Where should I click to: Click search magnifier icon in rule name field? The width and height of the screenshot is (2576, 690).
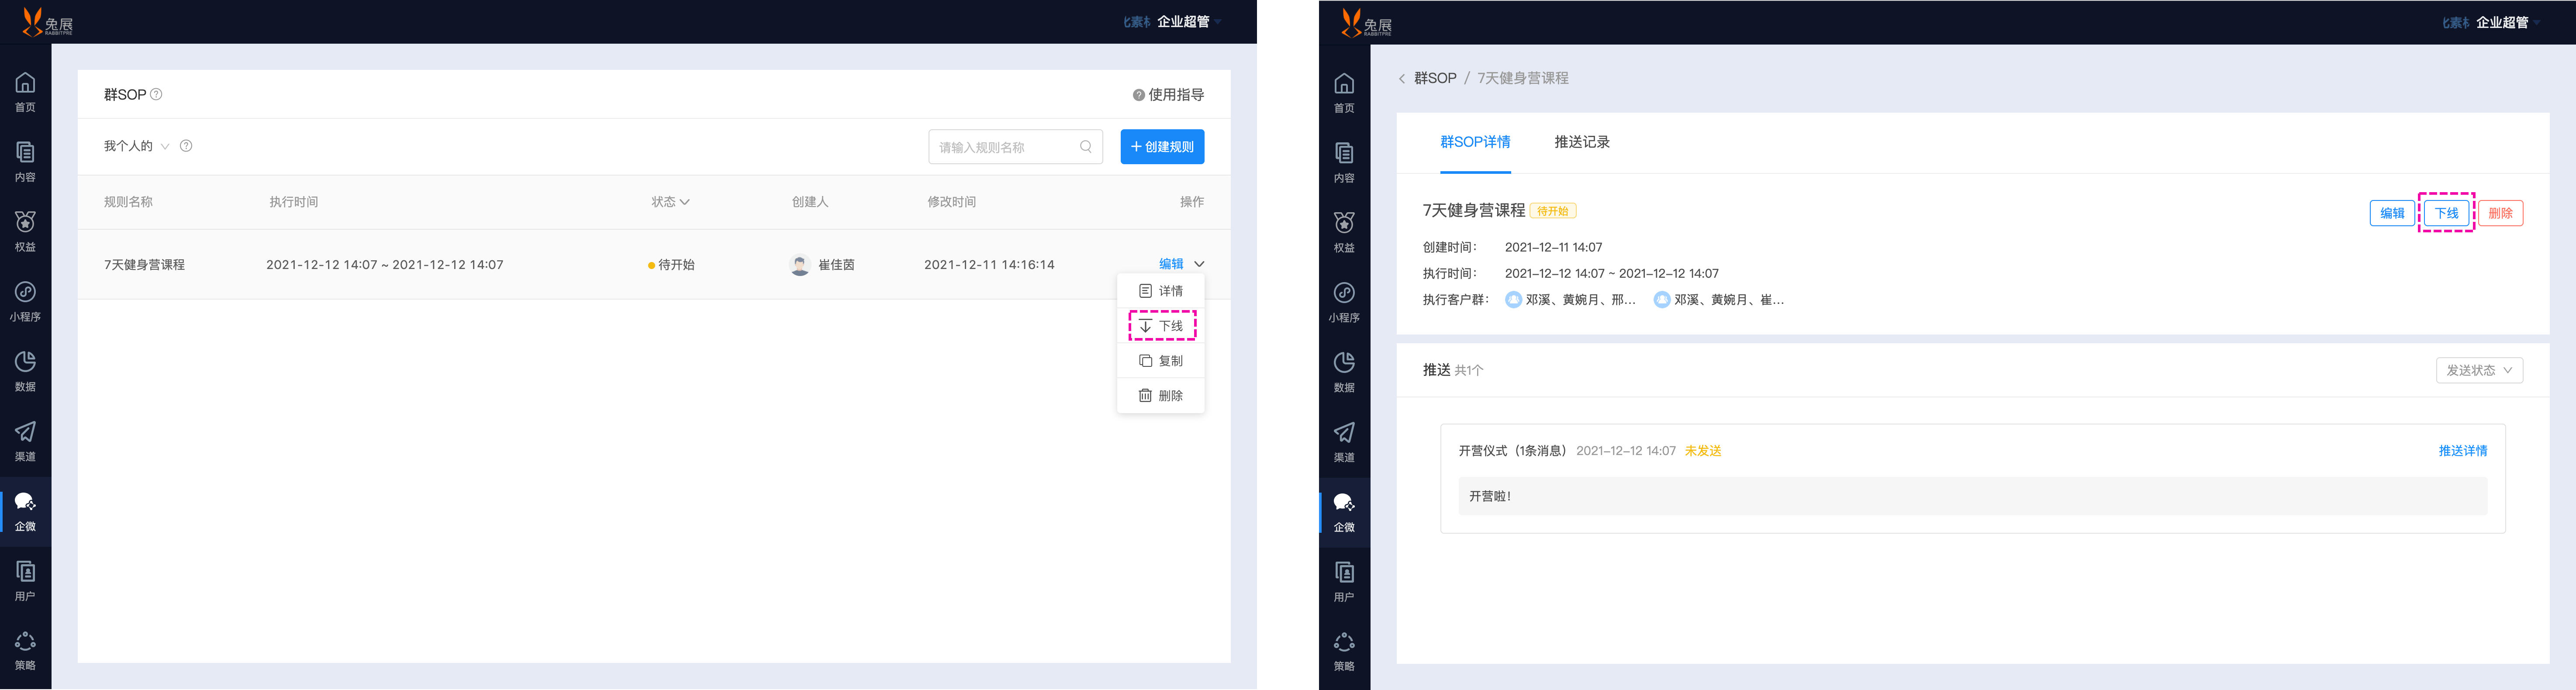point(1086,147)
